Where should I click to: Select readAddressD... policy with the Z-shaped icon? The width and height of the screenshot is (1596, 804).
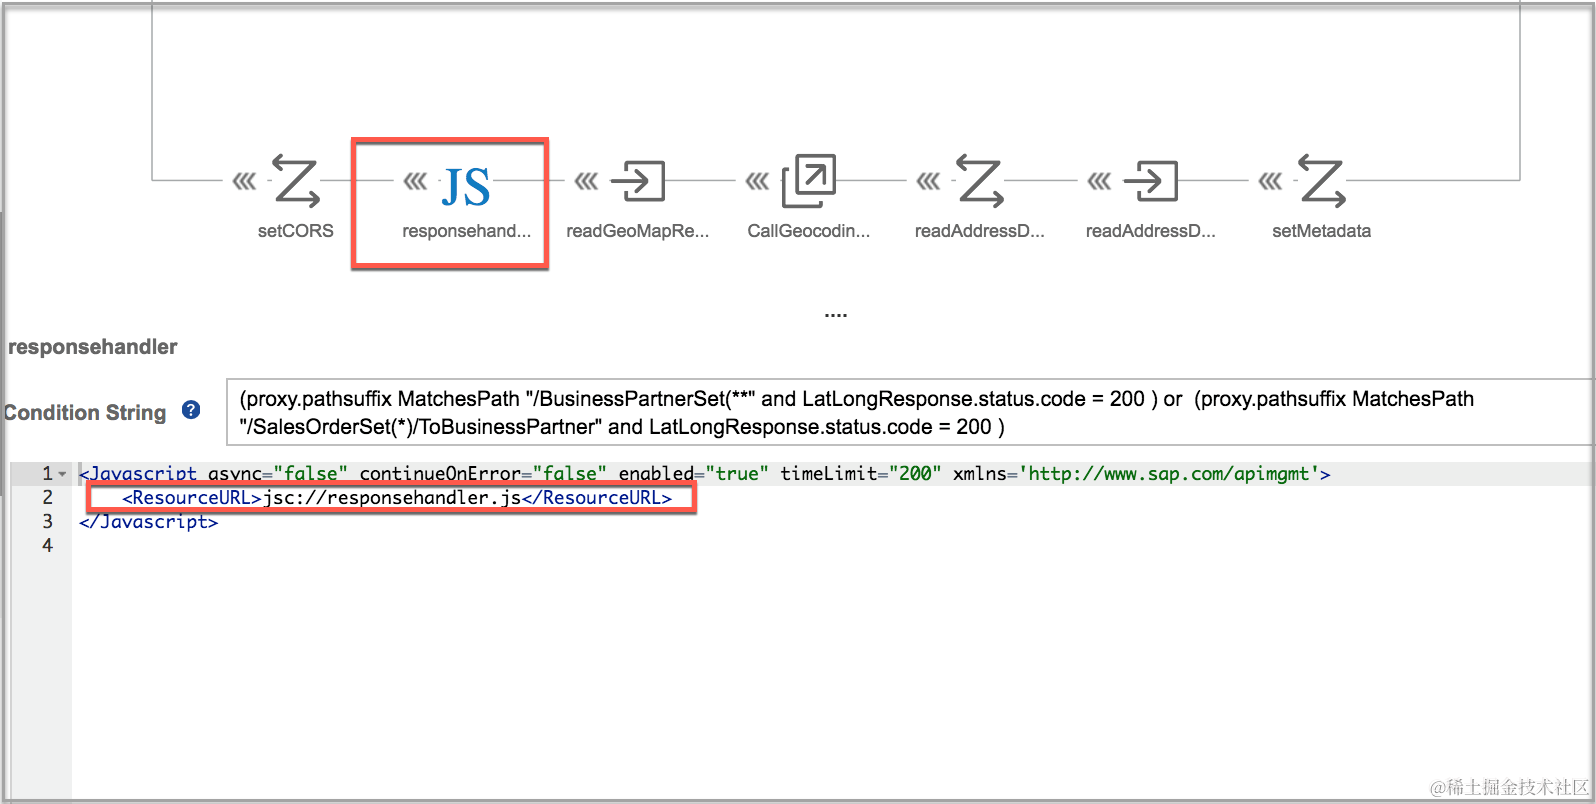980,182
